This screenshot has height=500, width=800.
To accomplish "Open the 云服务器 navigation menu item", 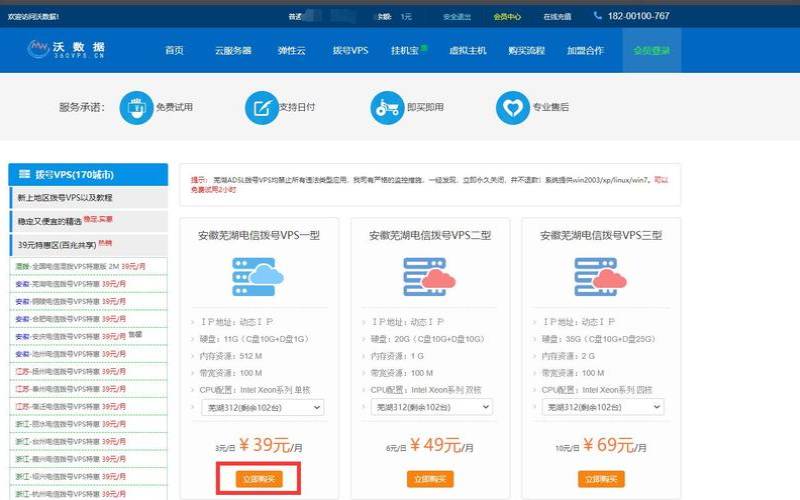I will click(233, 50).
